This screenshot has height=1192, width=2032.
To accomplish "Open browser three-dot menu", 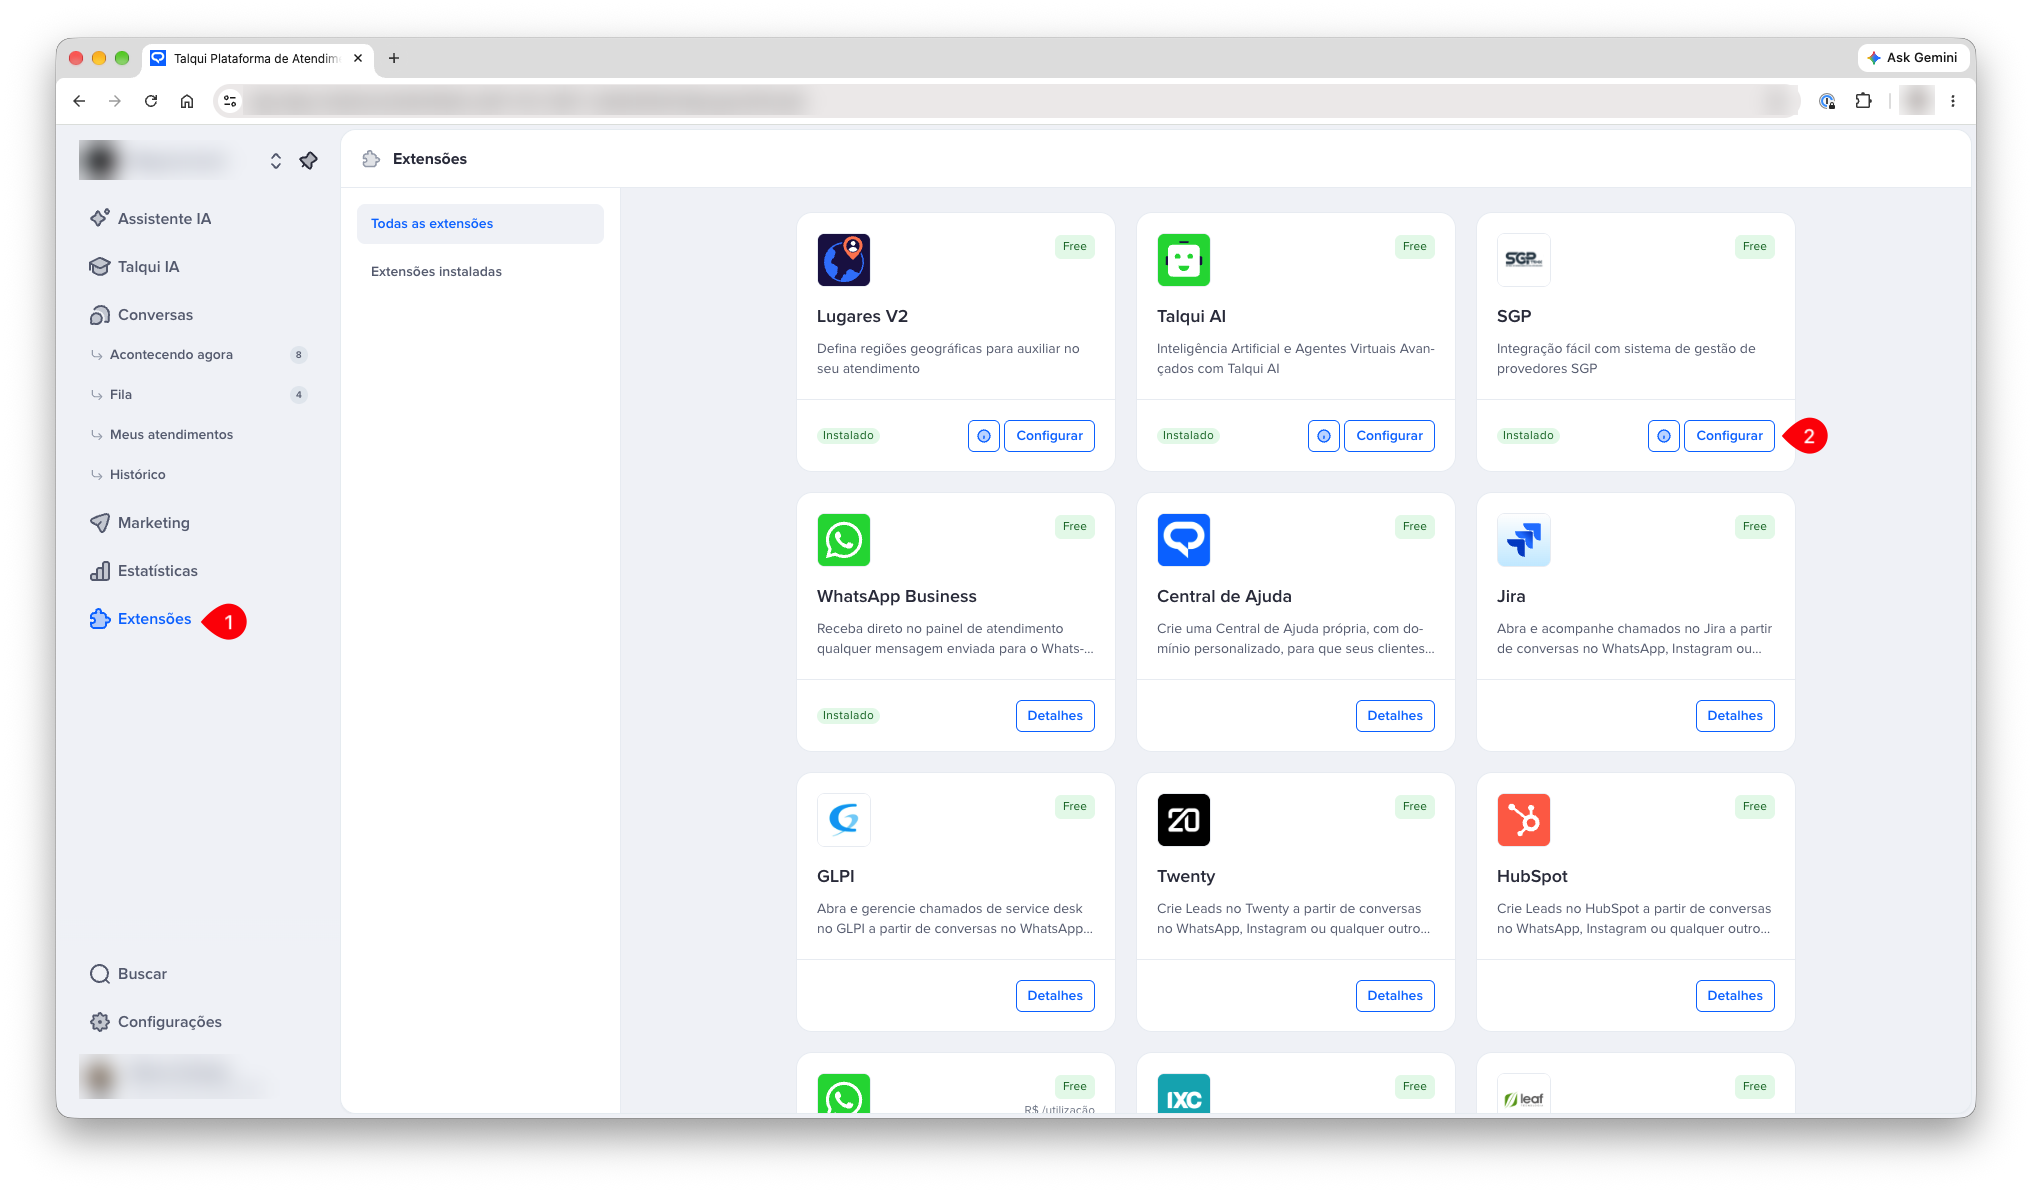I will click(1953, 100).
